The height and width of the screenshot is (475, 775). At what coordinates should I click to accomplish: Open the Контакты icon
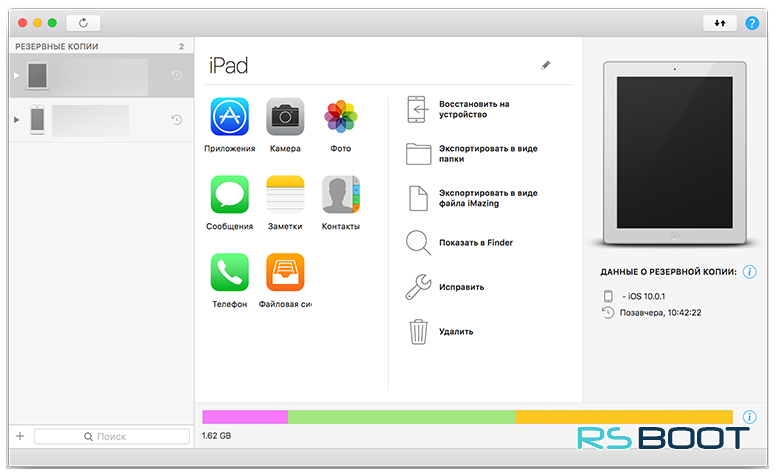pos(341,194)
